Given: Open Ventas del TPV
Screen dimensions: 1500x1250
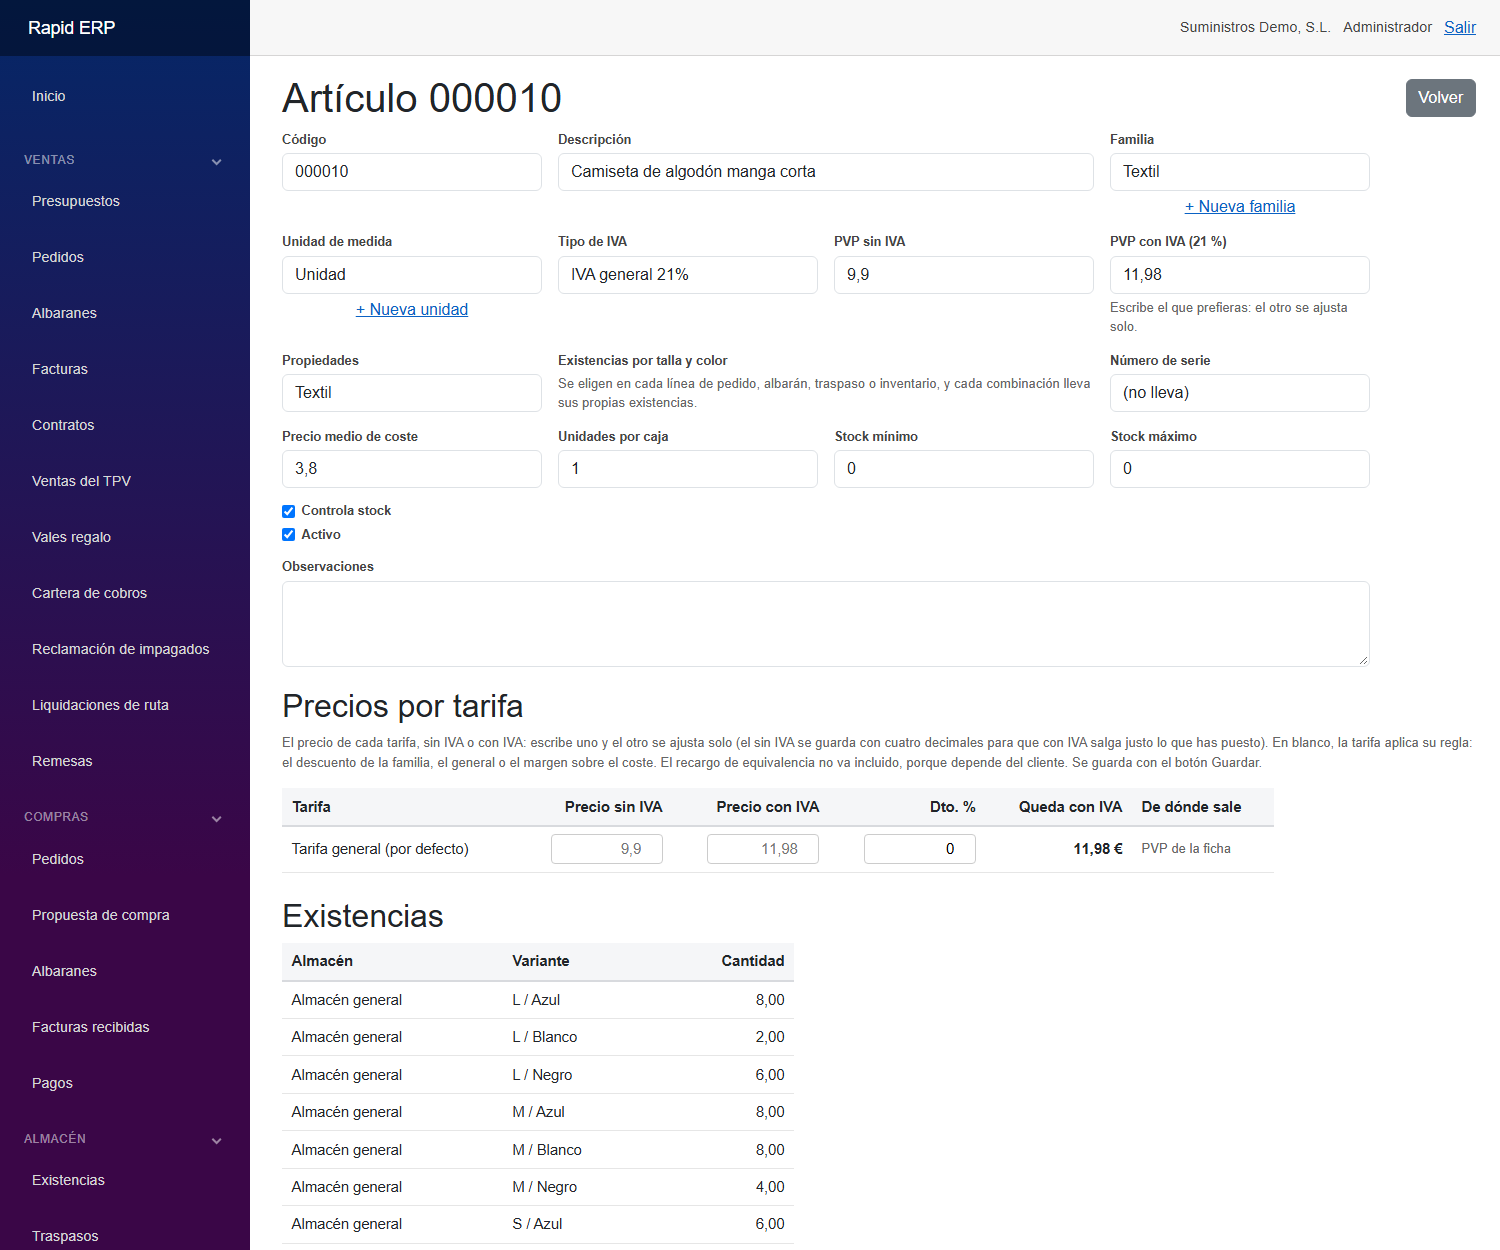Looking at the screenshot, I should click(x=81, y=481).
